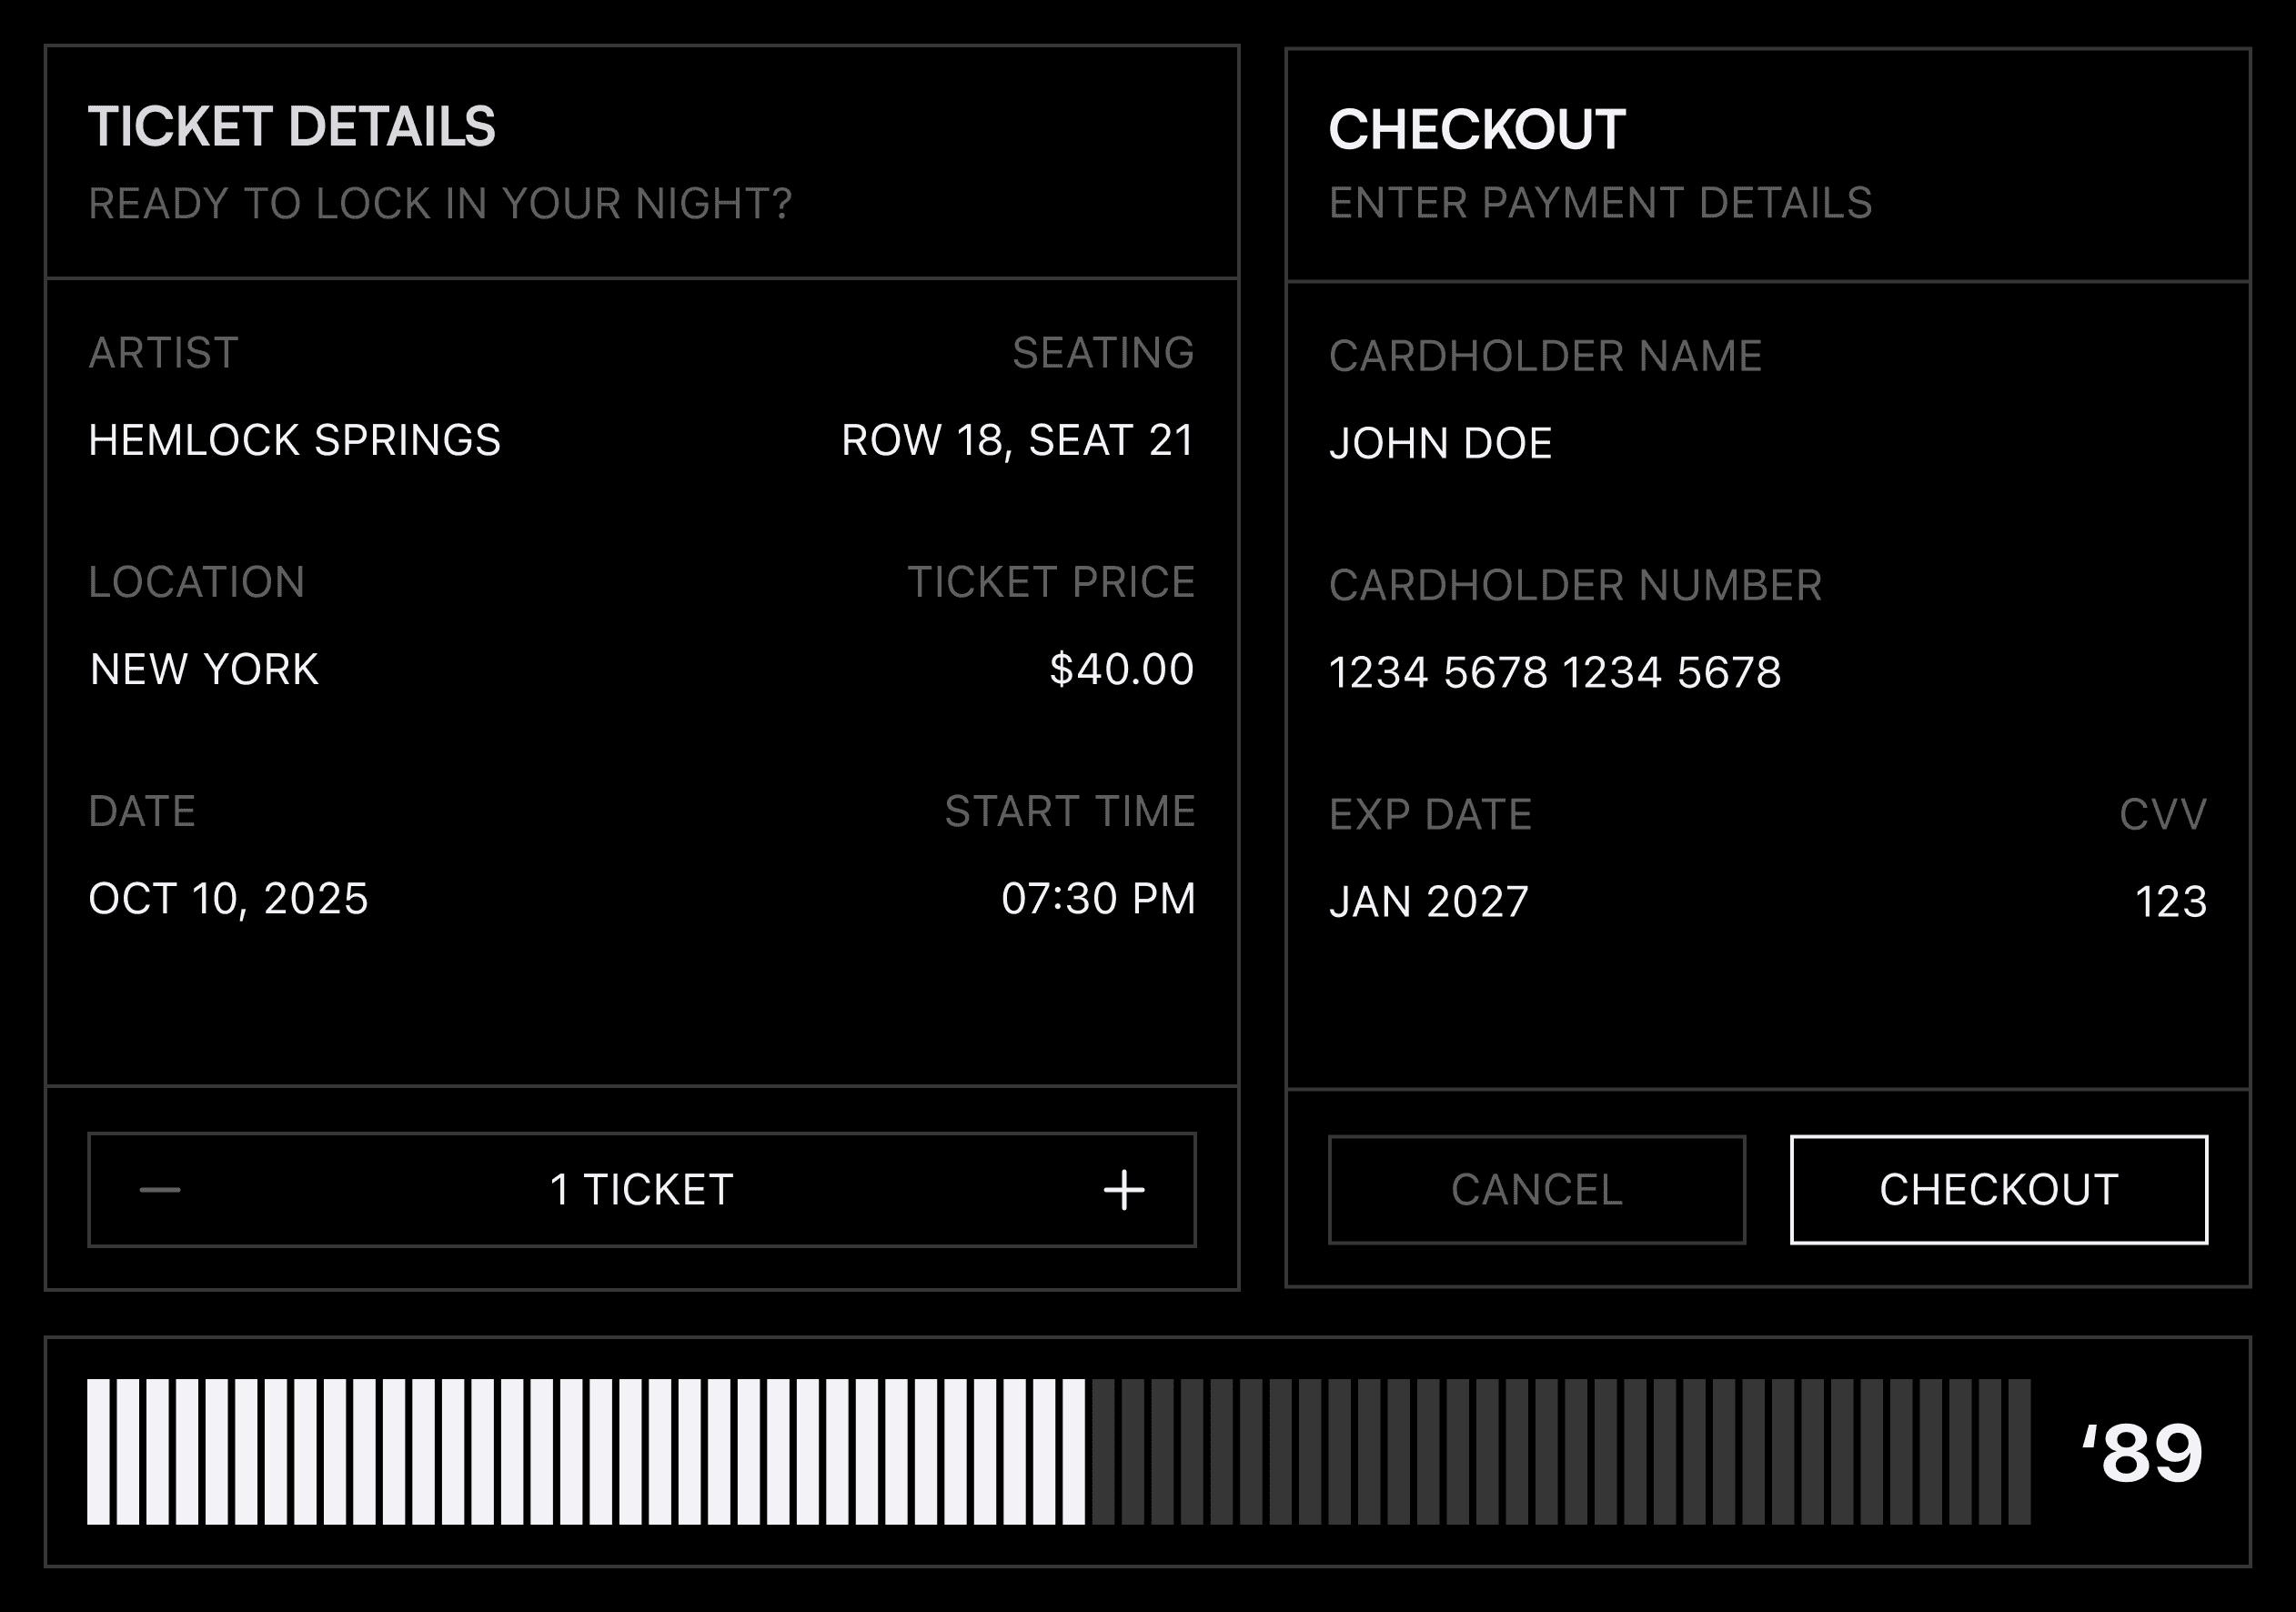Click the CHECKOUT panel heading

[1476, 130]
